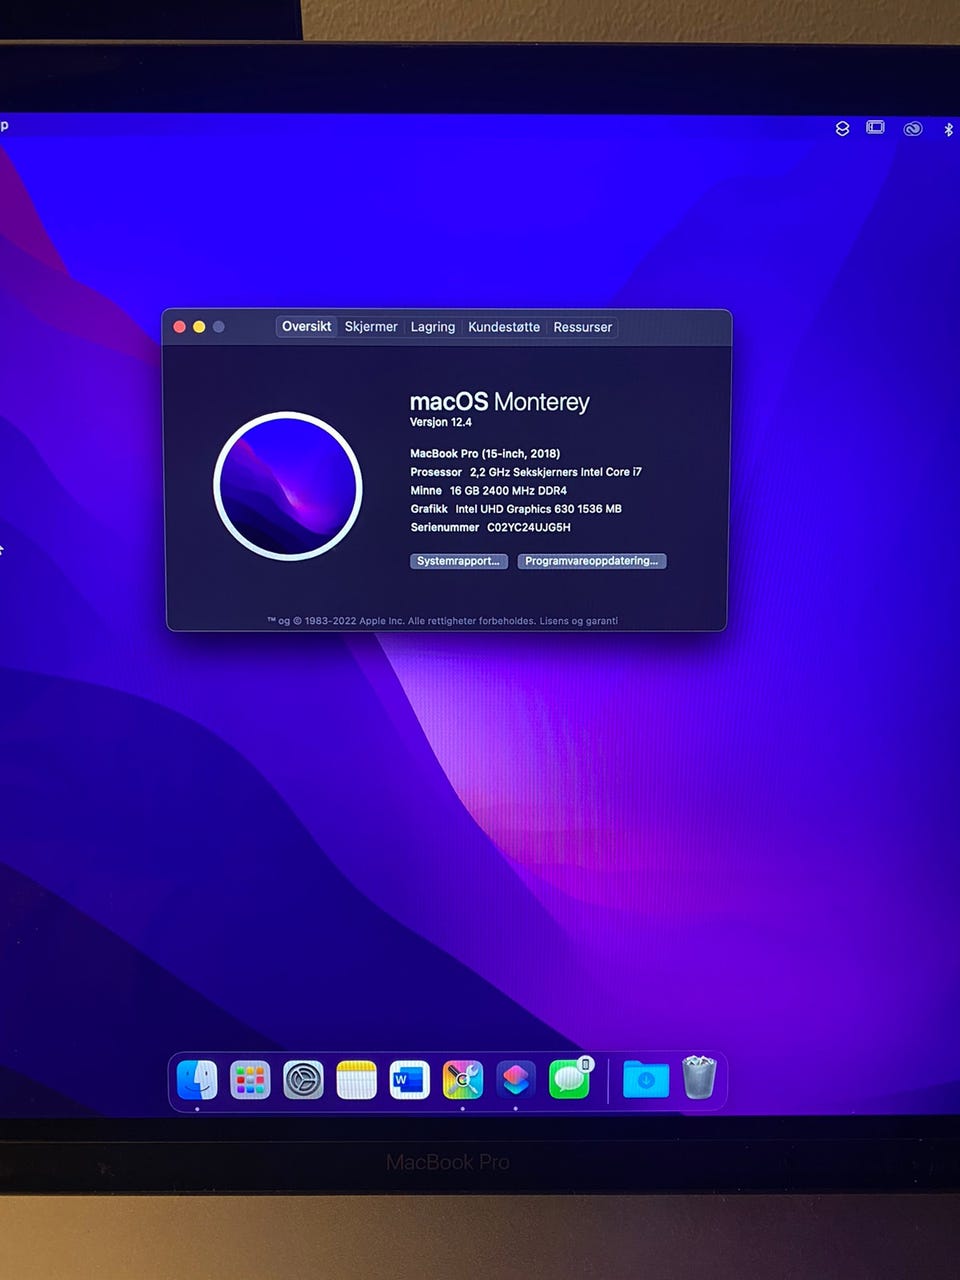Open the Shortcuts app icon
This screenshot has height=1280, width=960.
tap(515, 1080)
